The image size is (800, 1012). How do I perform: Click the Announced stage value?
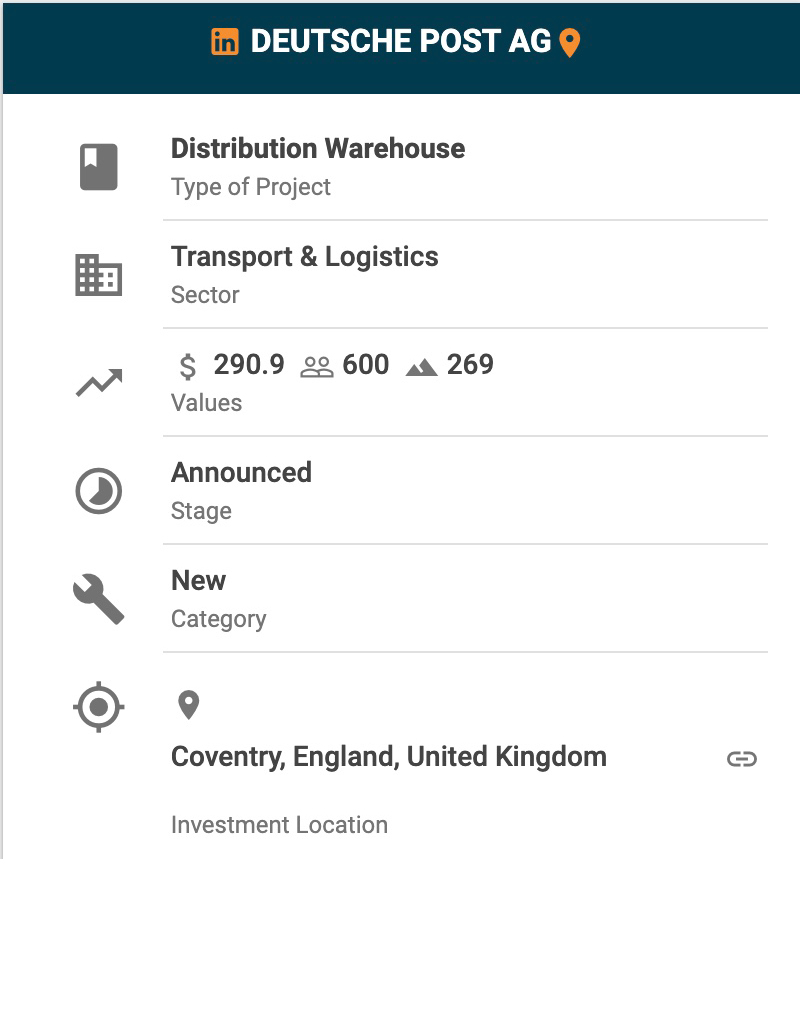[241, 473]
